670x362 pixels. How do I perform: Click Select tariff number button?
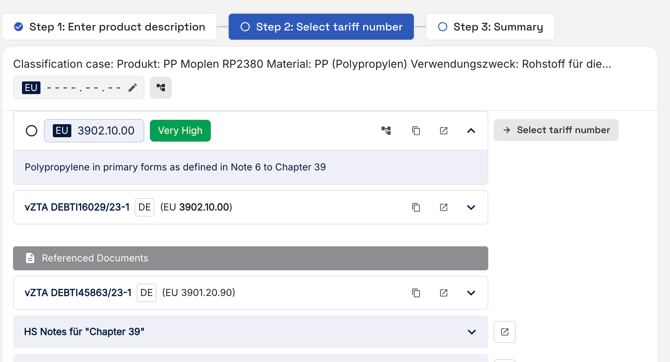(556, 130)
